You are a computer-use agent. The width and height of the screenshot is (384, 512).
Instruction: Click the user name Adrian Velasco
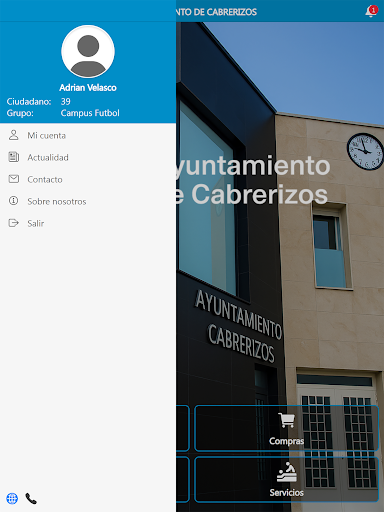click(88, 88)
